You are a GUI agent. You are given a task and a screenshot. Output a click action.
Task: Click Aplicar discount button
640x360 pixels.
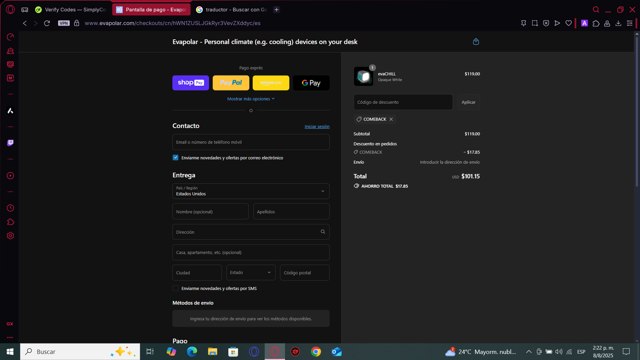click(468, 102)
